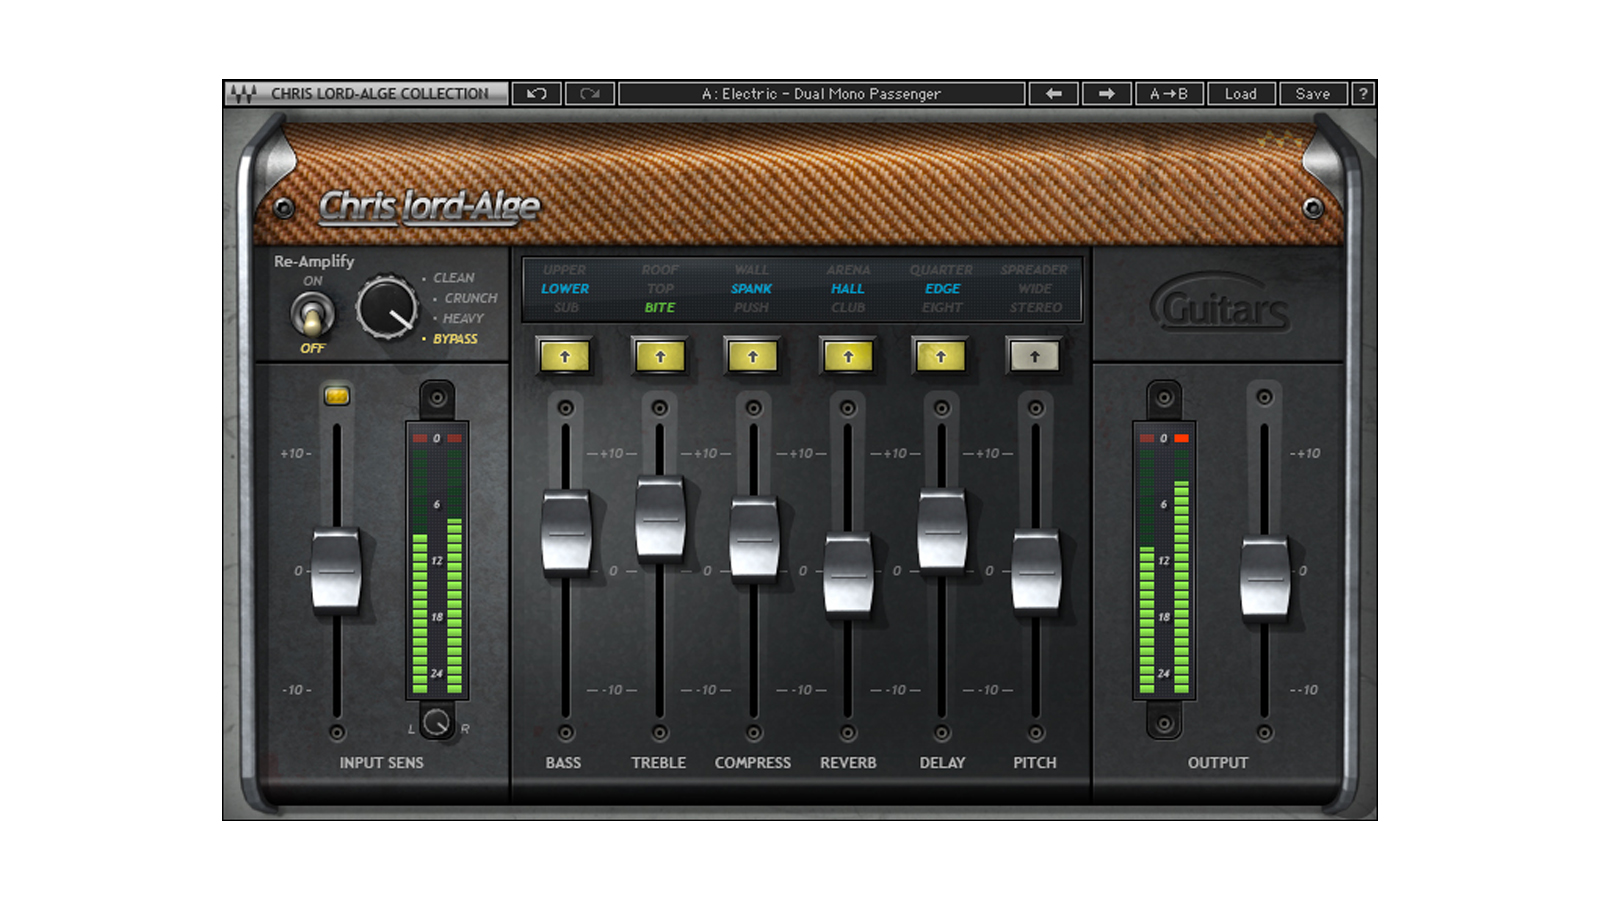The image size is (1600, 900).
Task: Choose SPANK compress mode
Action: coord(752,289)
